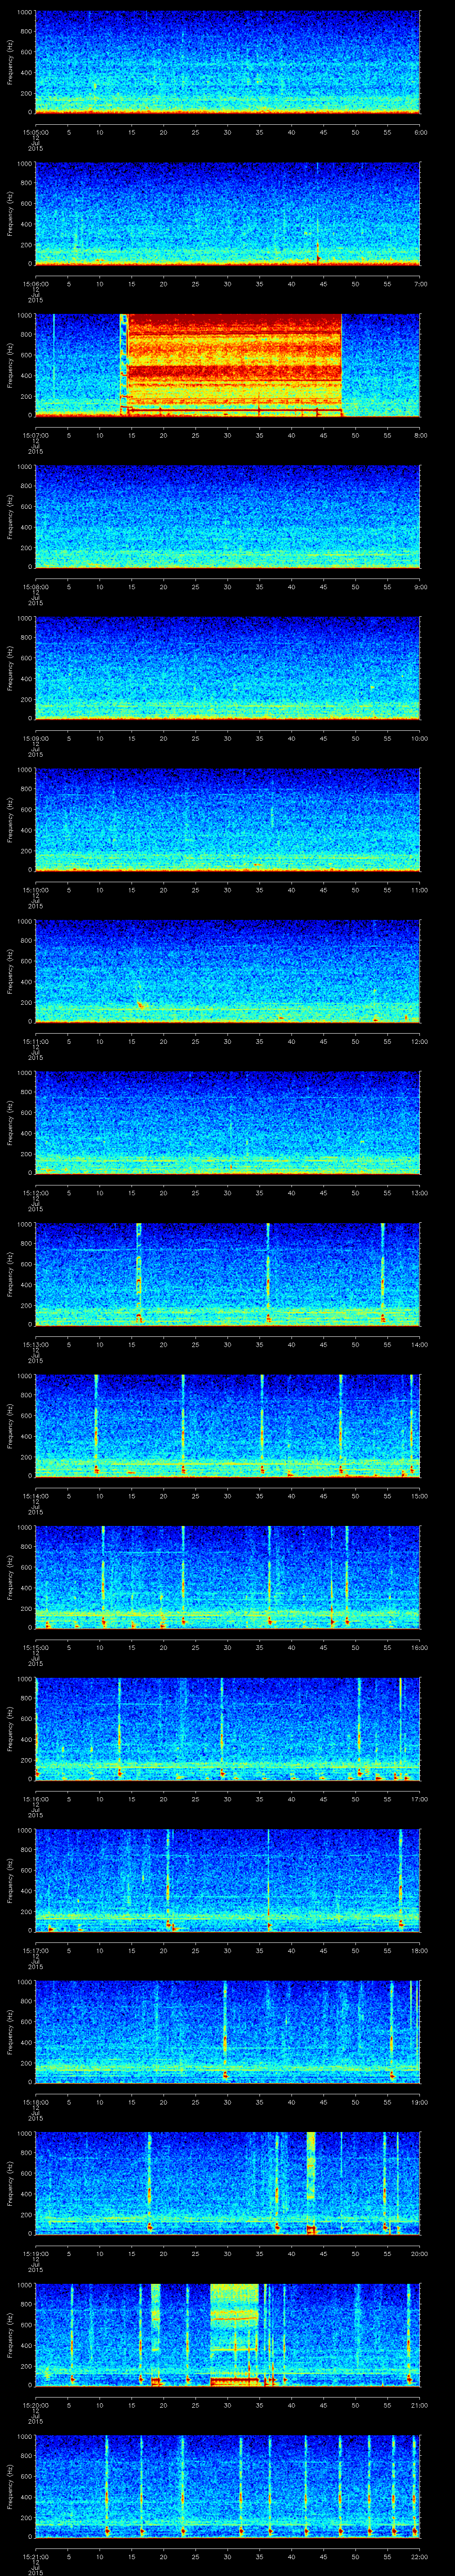Open the spectrogram panel starting at 15:11:00
Screen dimensions: 455x2576
(x=228, y=972)
